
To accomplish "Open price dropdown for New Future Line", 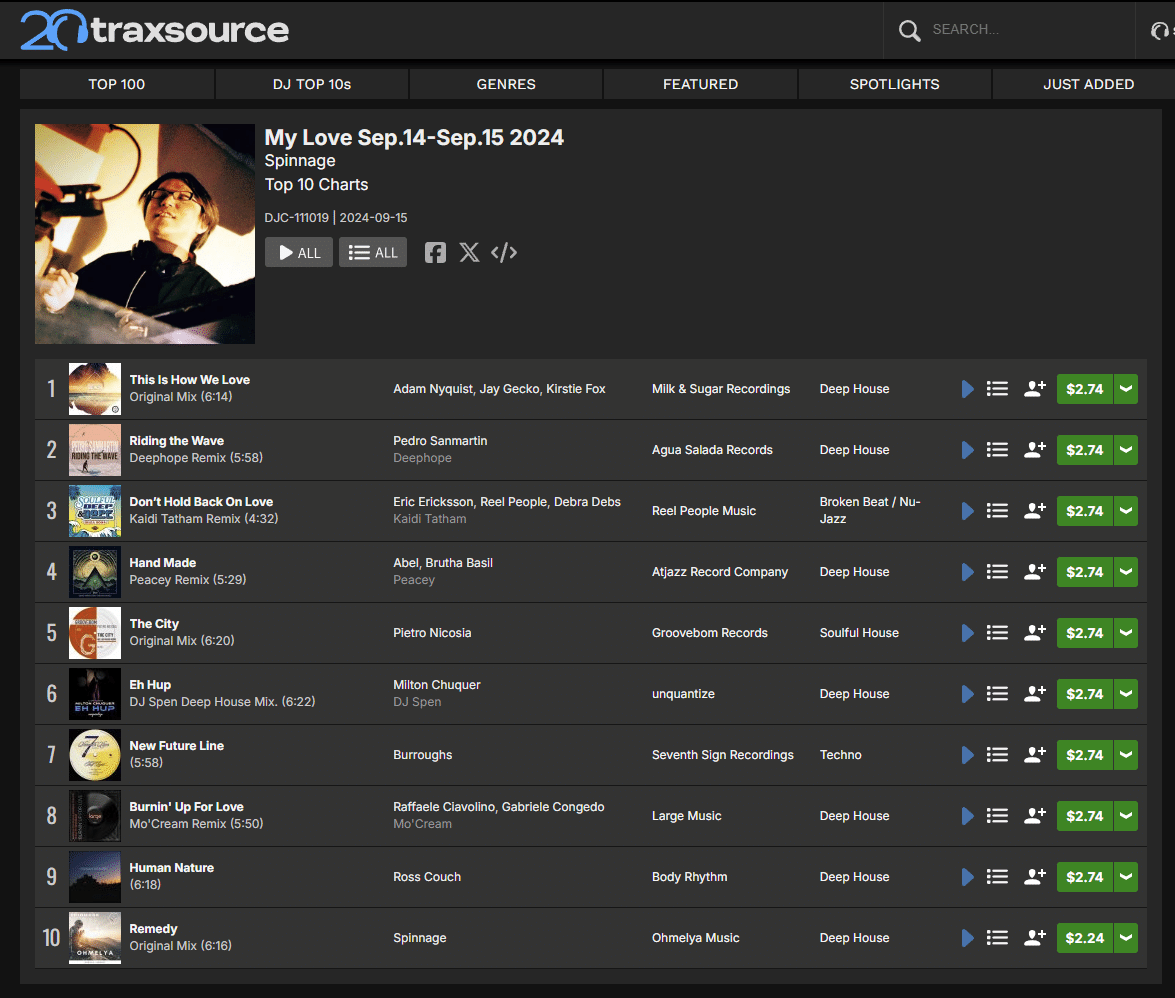I will tap(1126, 754).
